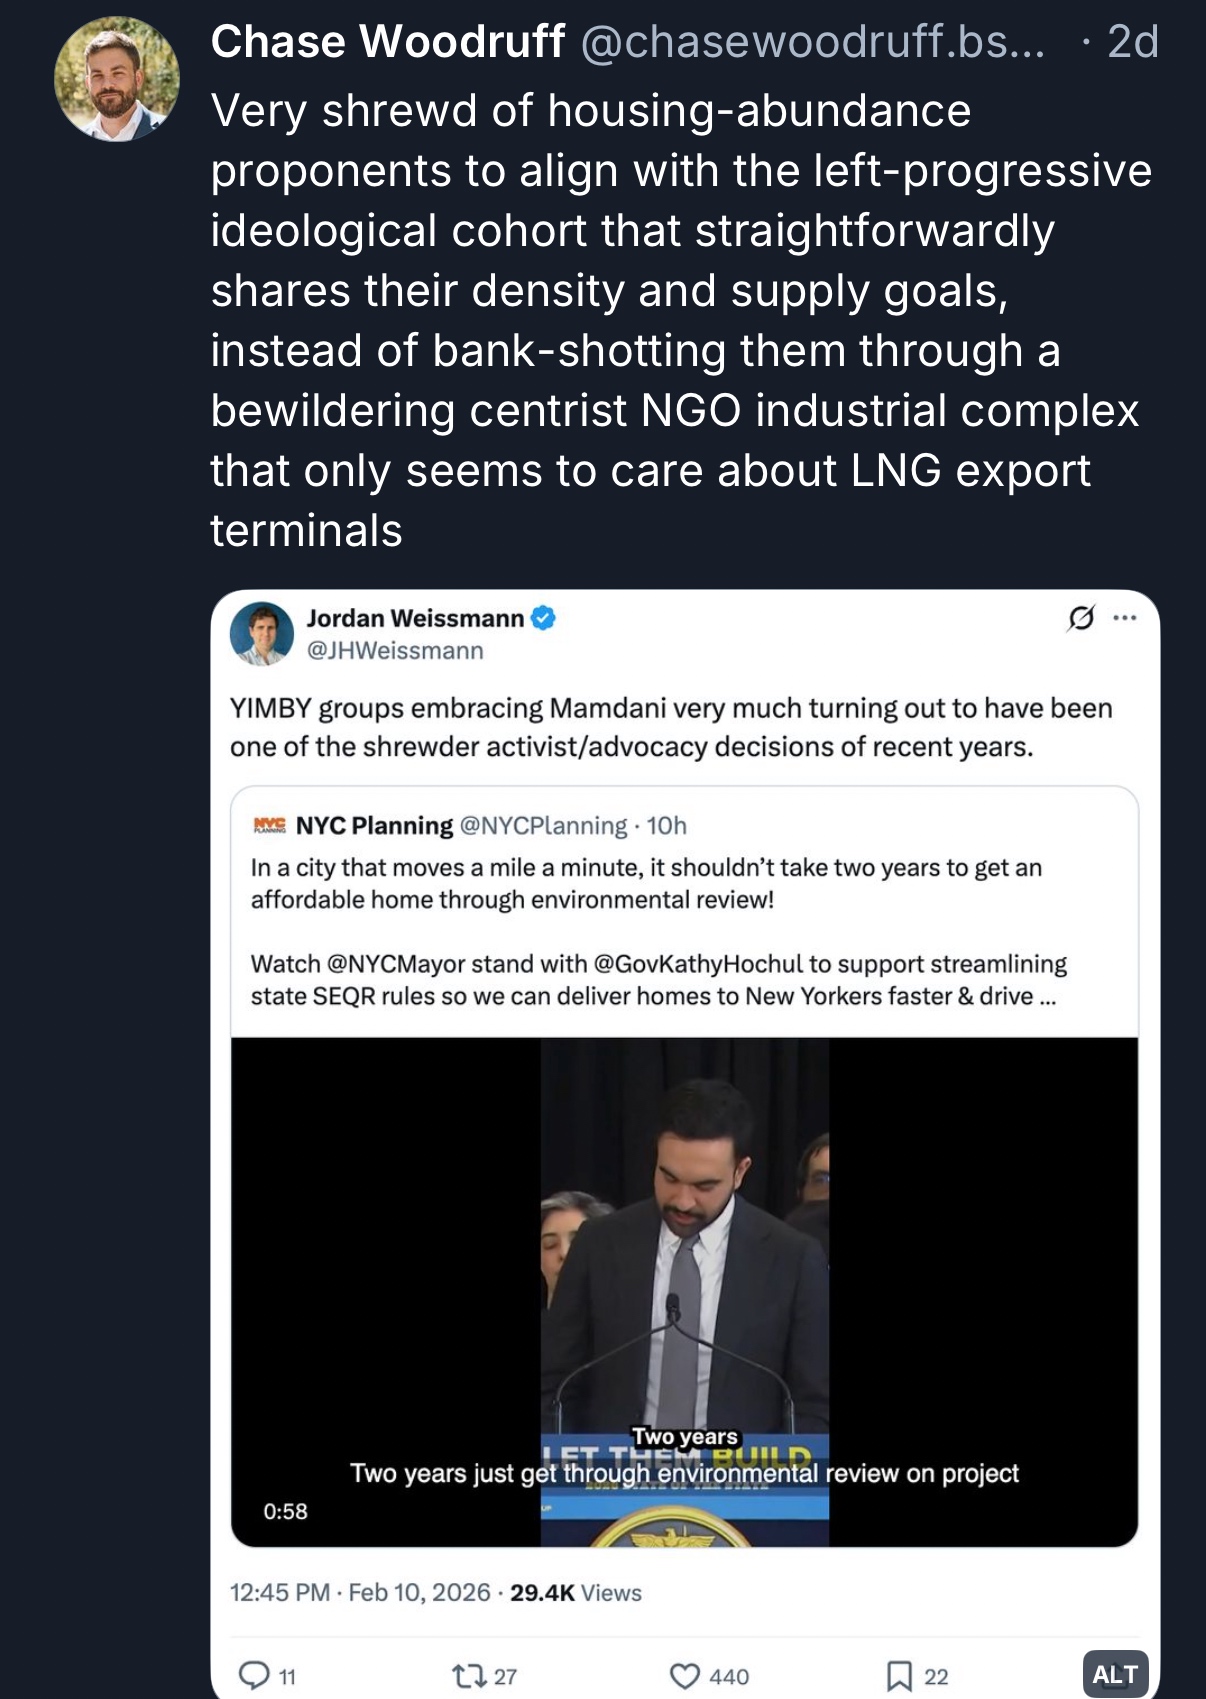1206x1699 pixels.
Task: Click the @JHWeissmann handle
Action: (x=395, y=651)
